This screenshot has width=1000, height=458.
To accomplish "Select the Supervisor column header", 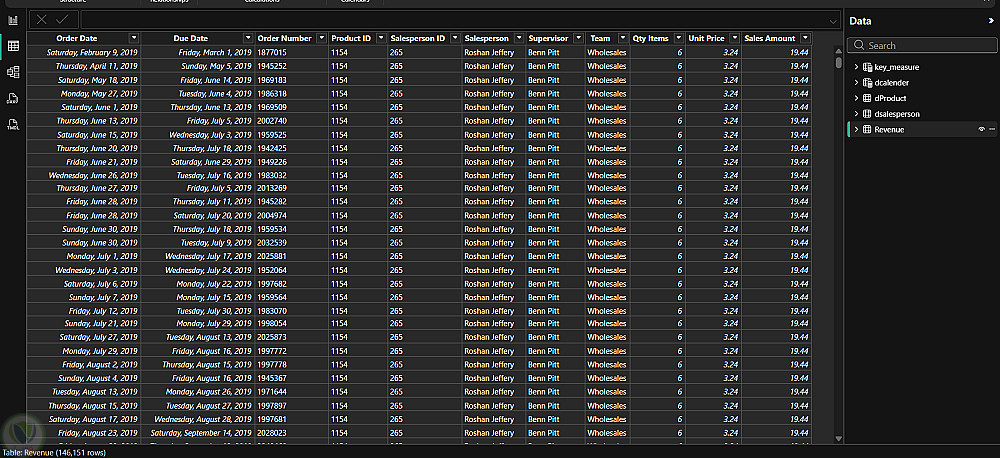I will tap(548, 38).
